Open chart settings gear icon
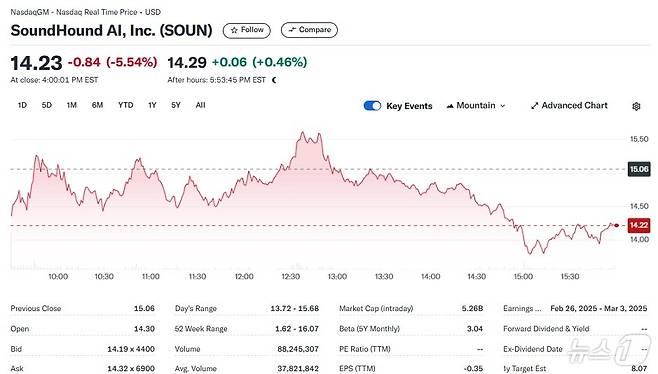 coord(636,106)
